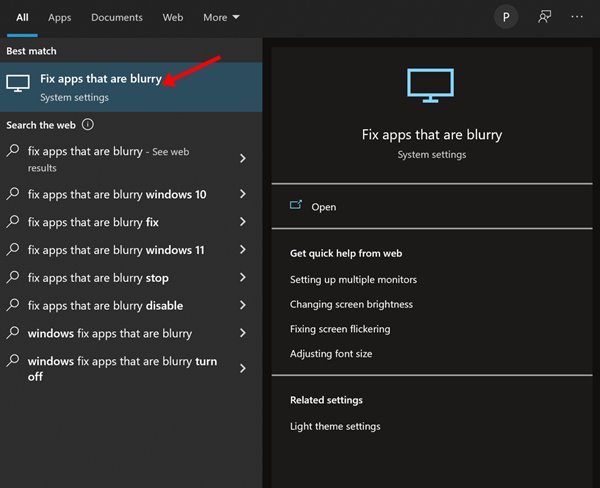Click the monitor icon beside the best match

click(x=18, y=83)
